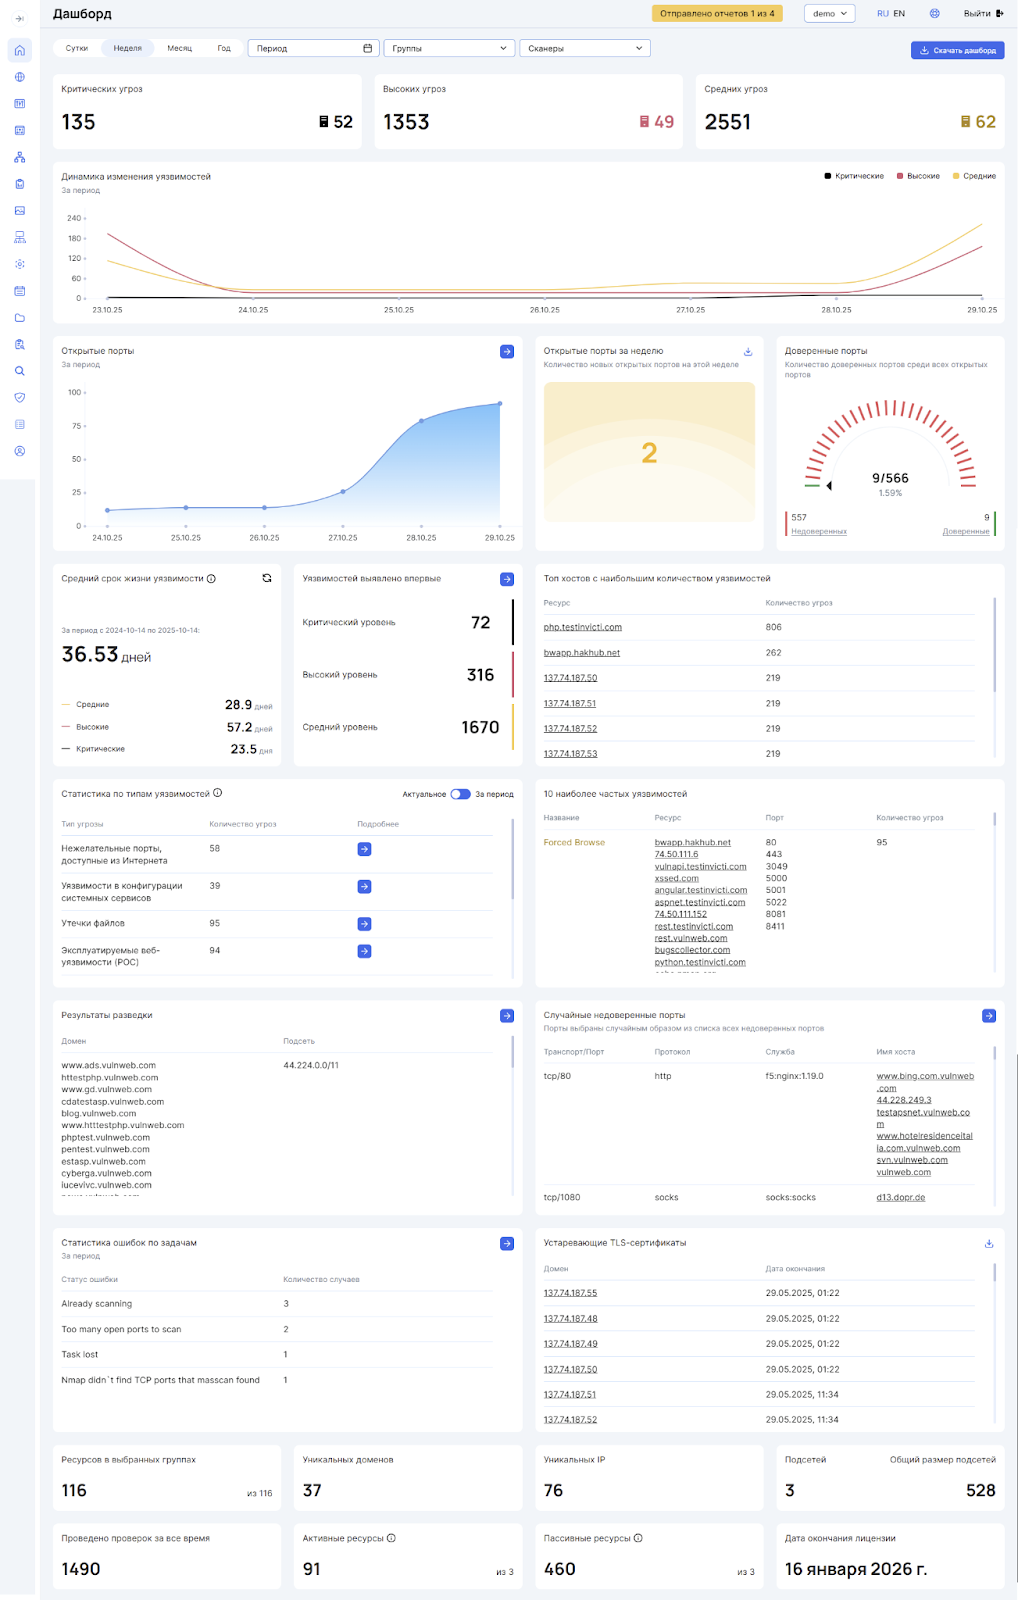Open the shield checkmark sidebar icon
This screenshot has height=1600, width=1018.
coord(19,398)
